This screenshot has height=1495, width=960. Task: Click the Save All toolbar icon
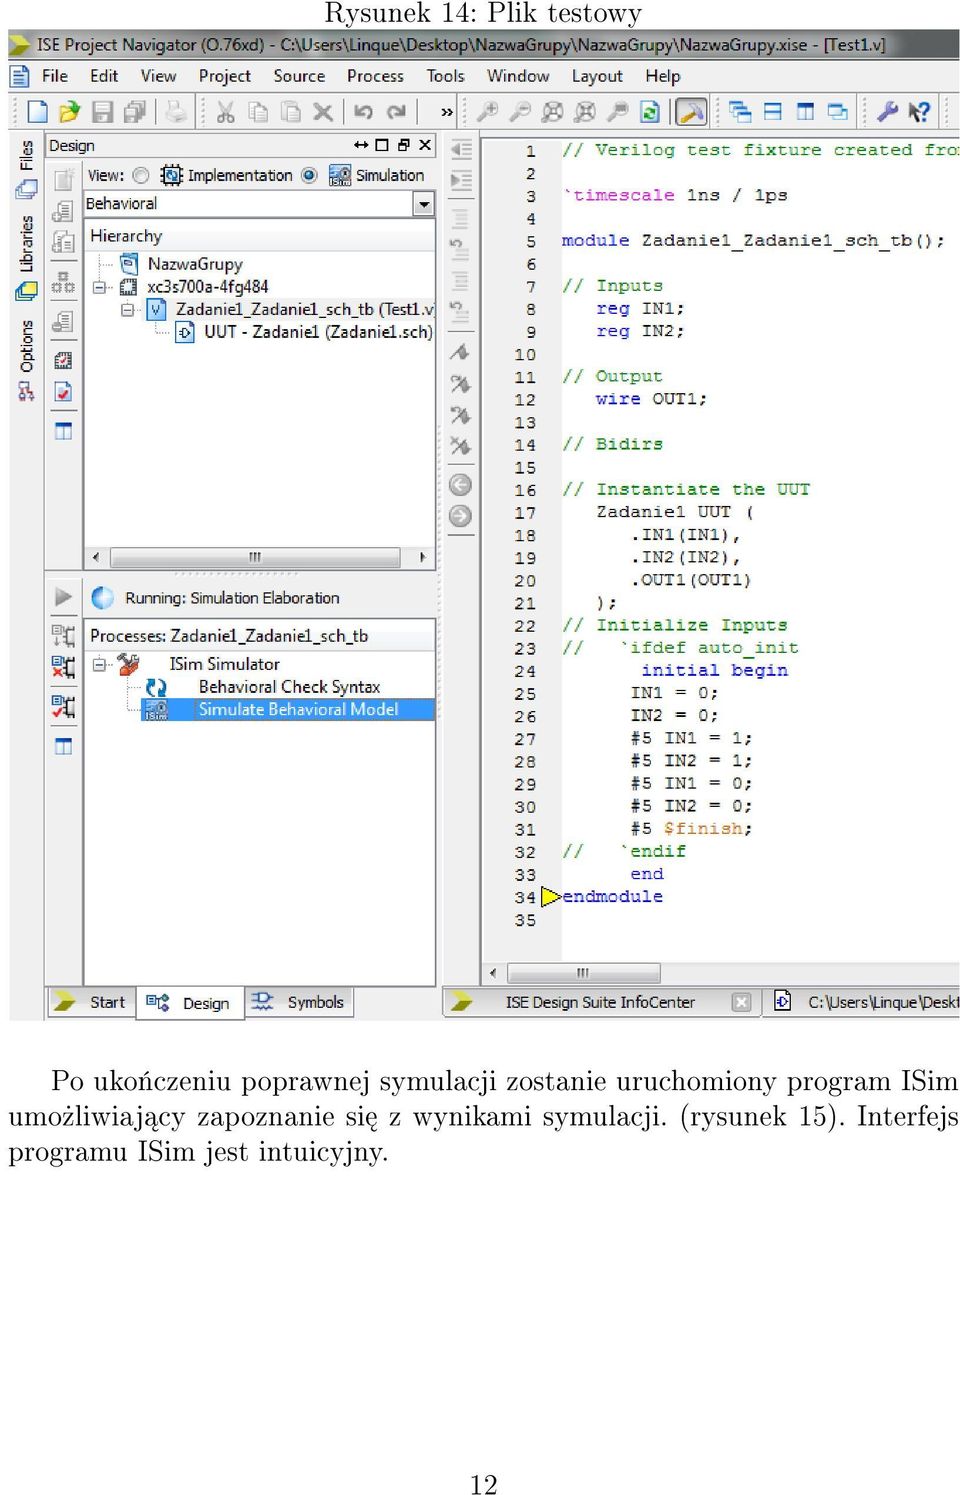[x=134, y=112]
